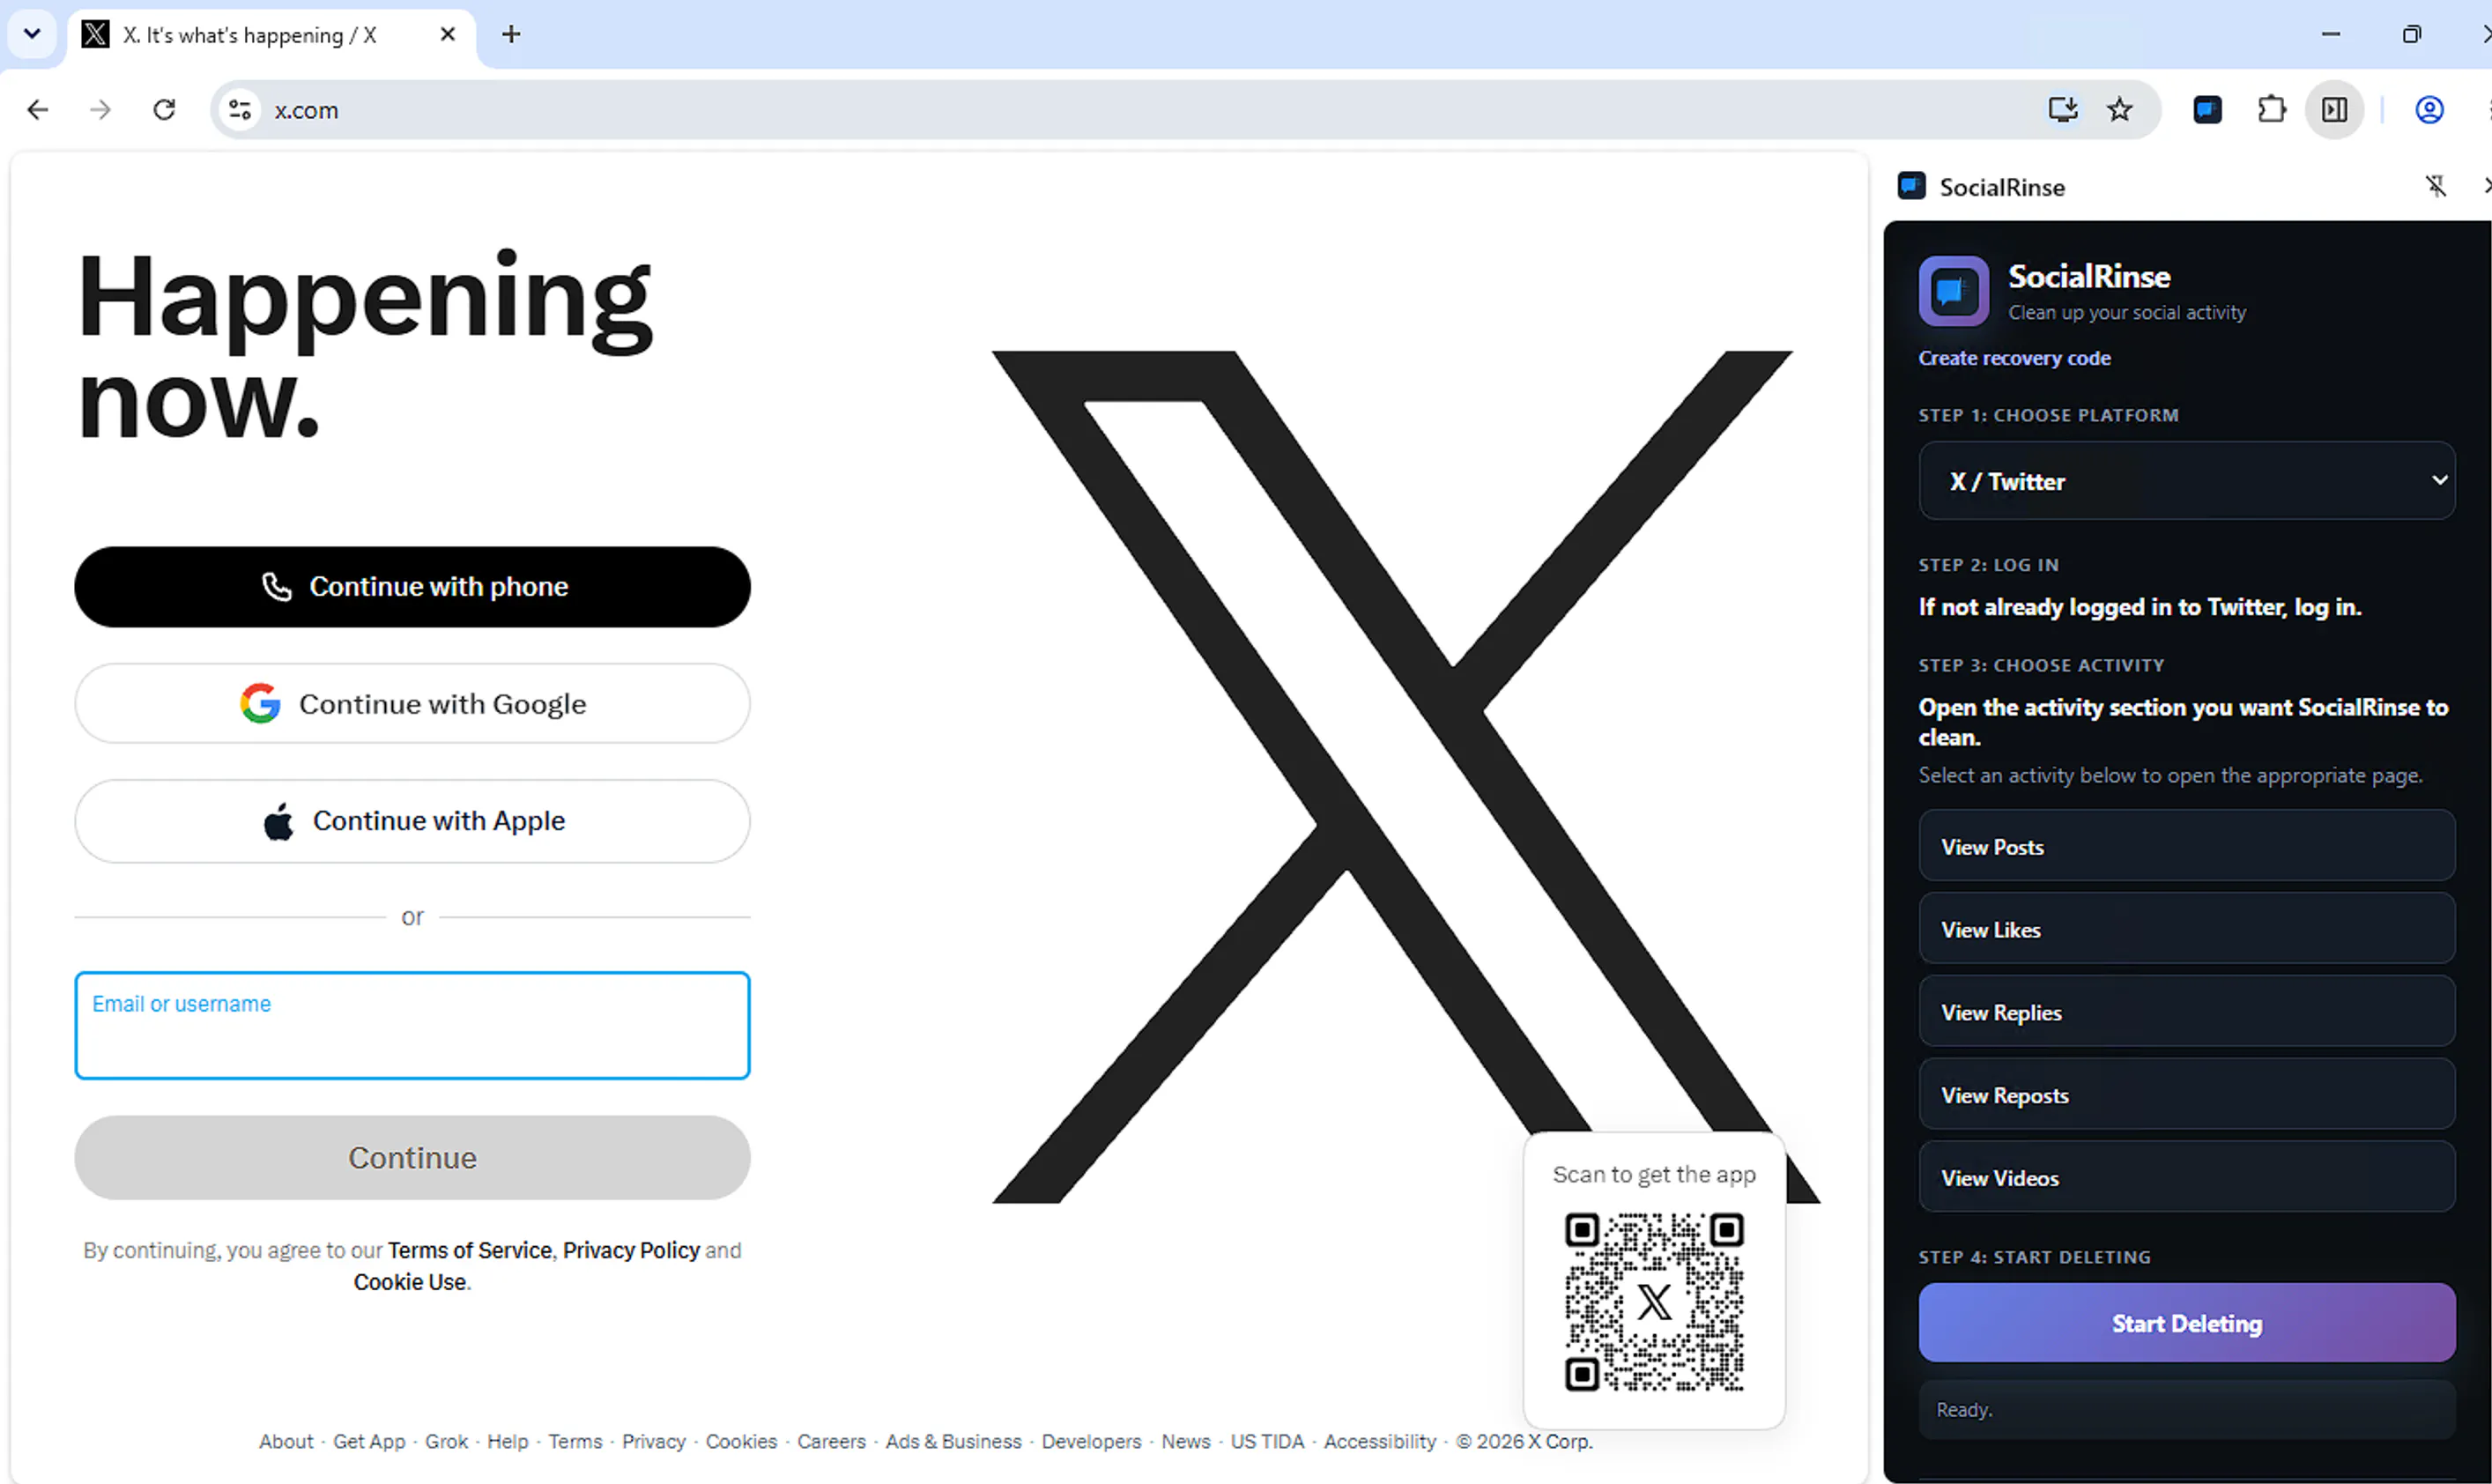Click the browser back arrow
The image size is (2492, 1484).
click(38, 110)
